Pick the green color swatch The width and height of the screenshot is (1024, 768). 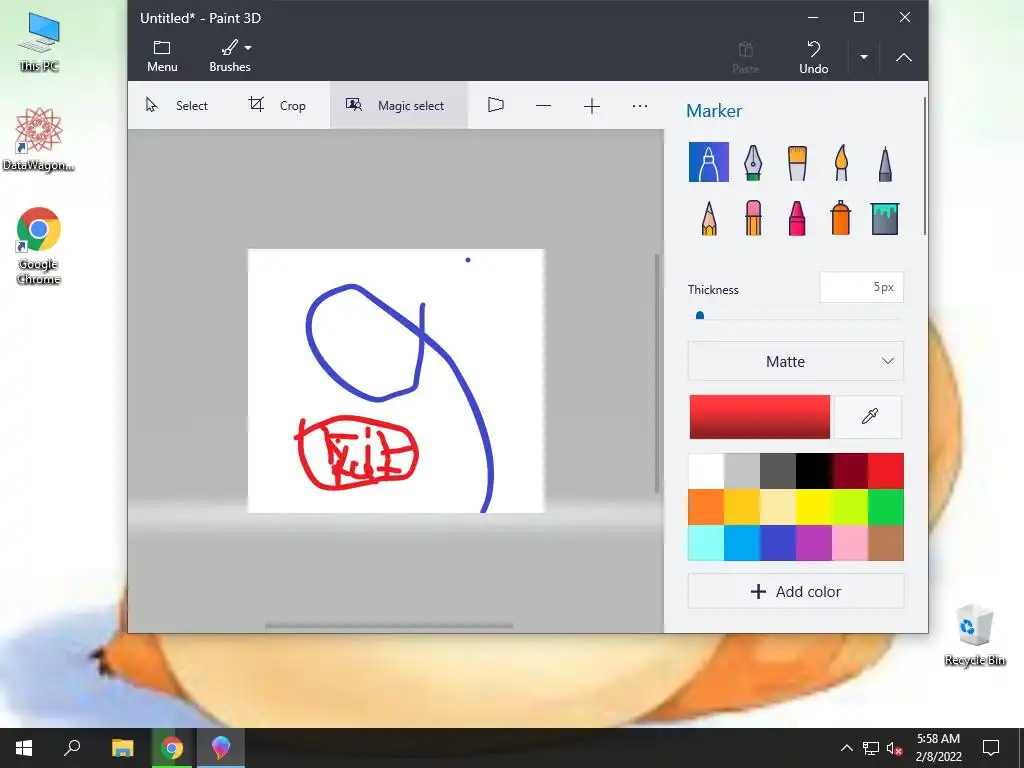pyautogui.click(x=886, y=507)
